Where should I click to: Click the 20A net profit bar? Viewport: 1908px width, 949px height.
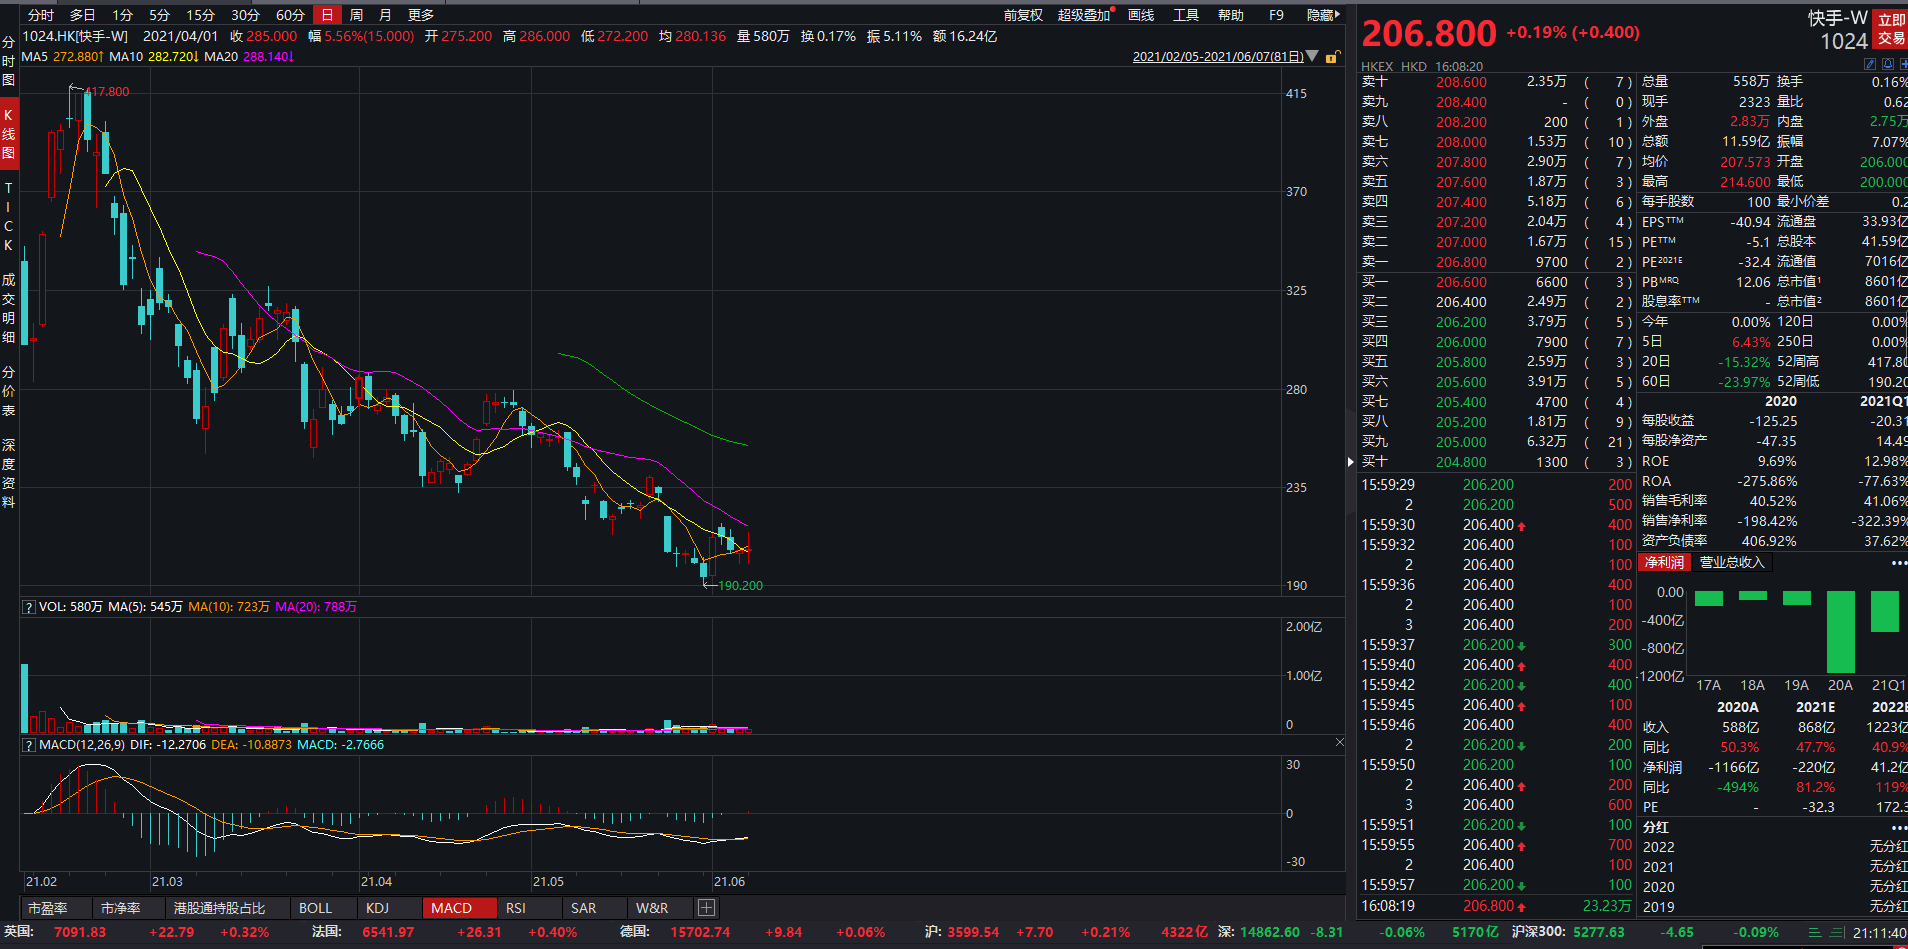tap(1840, 632)
